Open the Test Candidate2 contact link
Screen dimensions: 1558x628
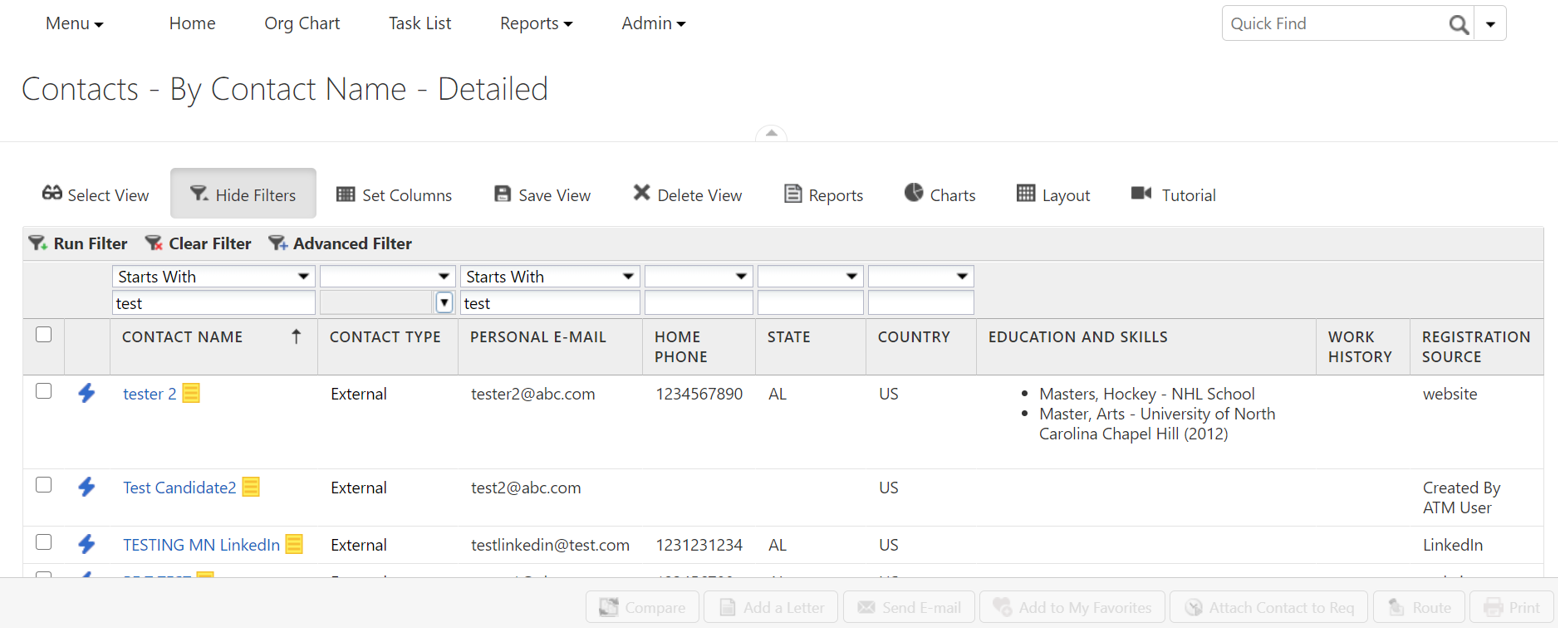(179, 487)
